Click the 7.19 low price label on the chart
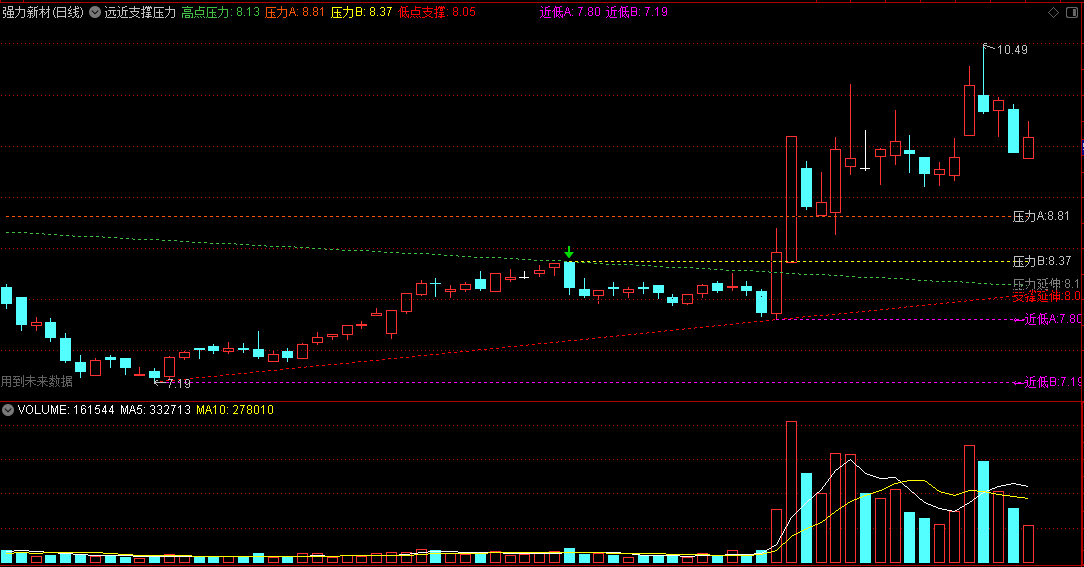 pyautogui.click(x=178, y=384)
